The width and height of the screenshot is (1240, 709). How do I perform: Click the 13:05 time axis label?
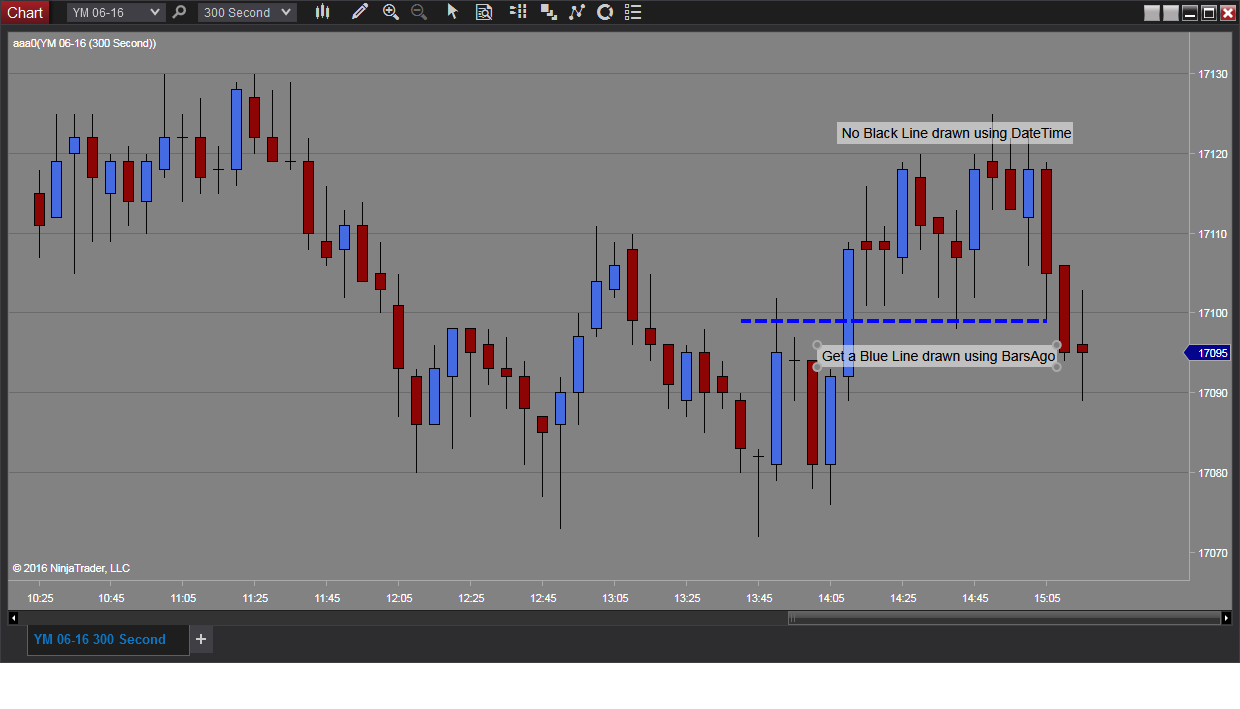tap(615, 598)
